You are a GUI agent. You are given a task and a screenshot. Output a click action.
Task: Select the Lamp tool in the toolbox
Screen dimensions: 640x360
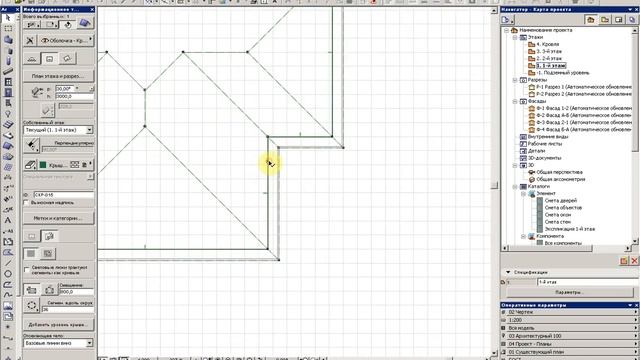pos(8,114)
